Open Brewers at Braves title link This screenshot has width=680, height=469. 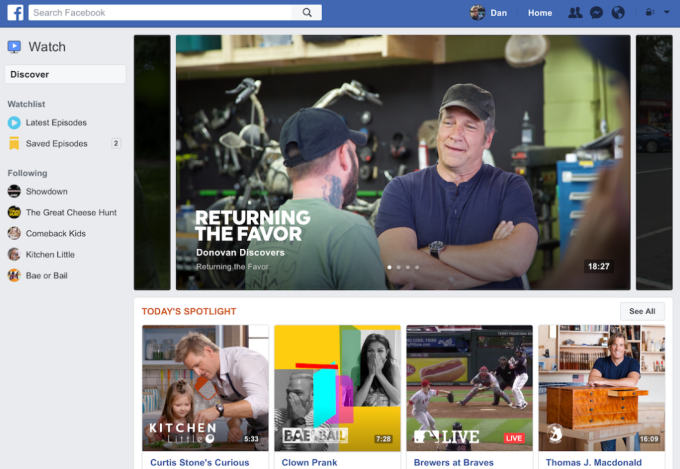pyautogui.click(x=454, y=462)
